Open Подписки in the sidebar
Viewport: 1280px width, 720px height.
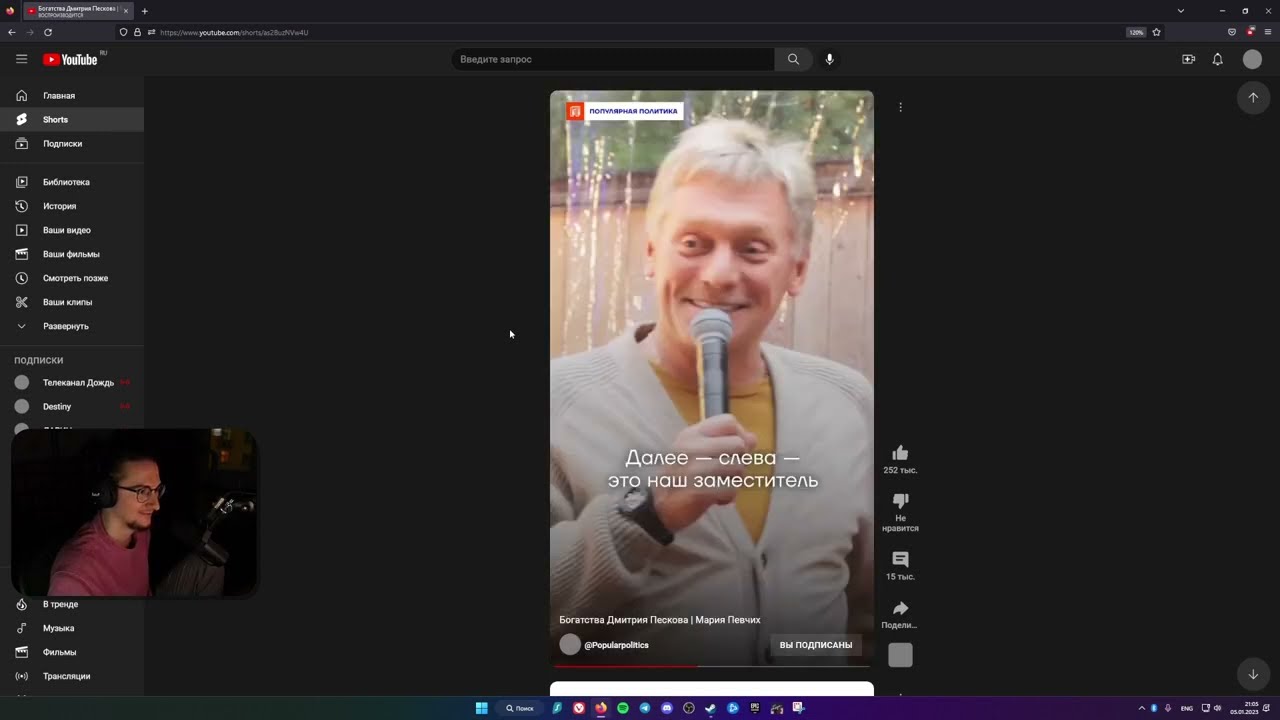[x=72, y=144]
